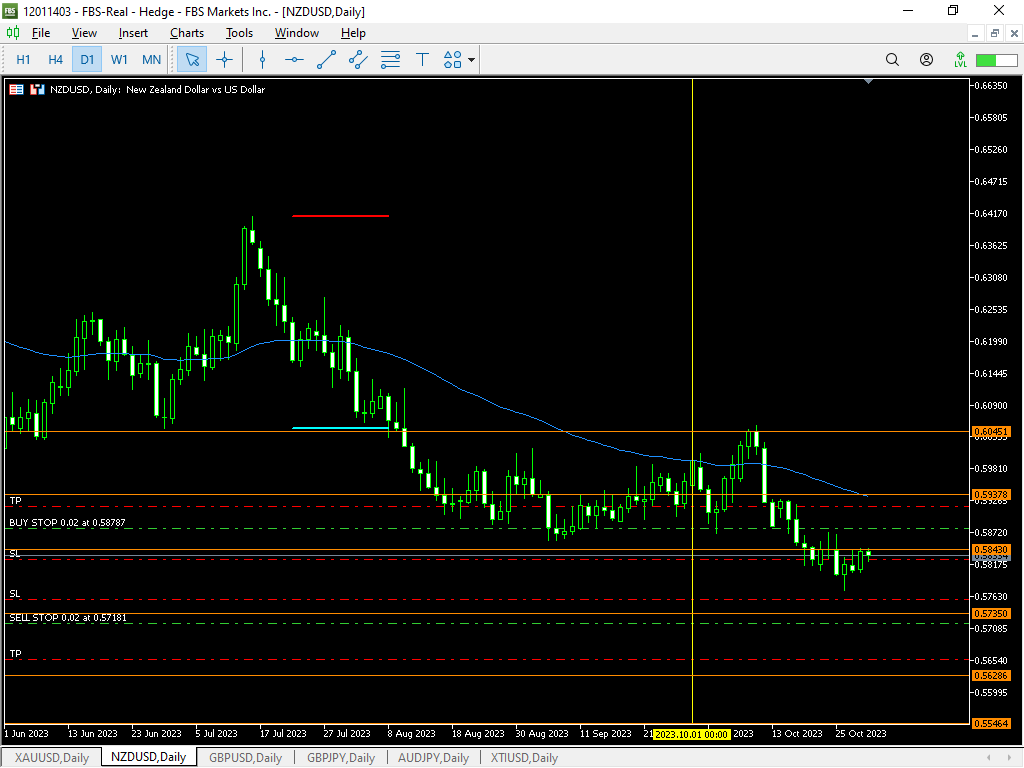Select the red horizontal line segment

coord(340,216)
